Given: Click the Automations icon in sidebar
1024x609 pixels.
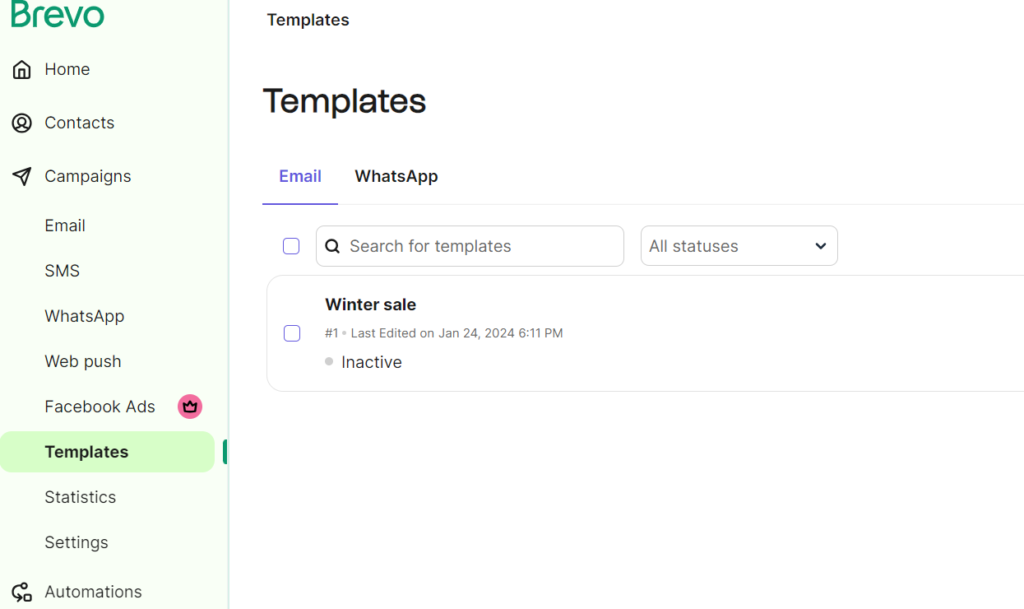Looking at the screenshot, I should click(x=21, y=592).
